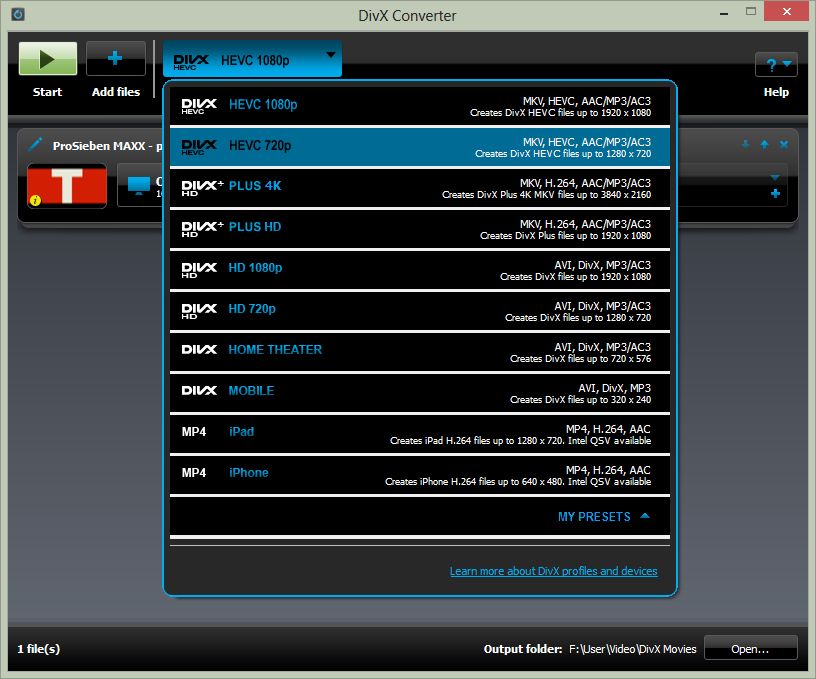
Task: Pick the HD 720p profile
Action: [x=419, y=311]
